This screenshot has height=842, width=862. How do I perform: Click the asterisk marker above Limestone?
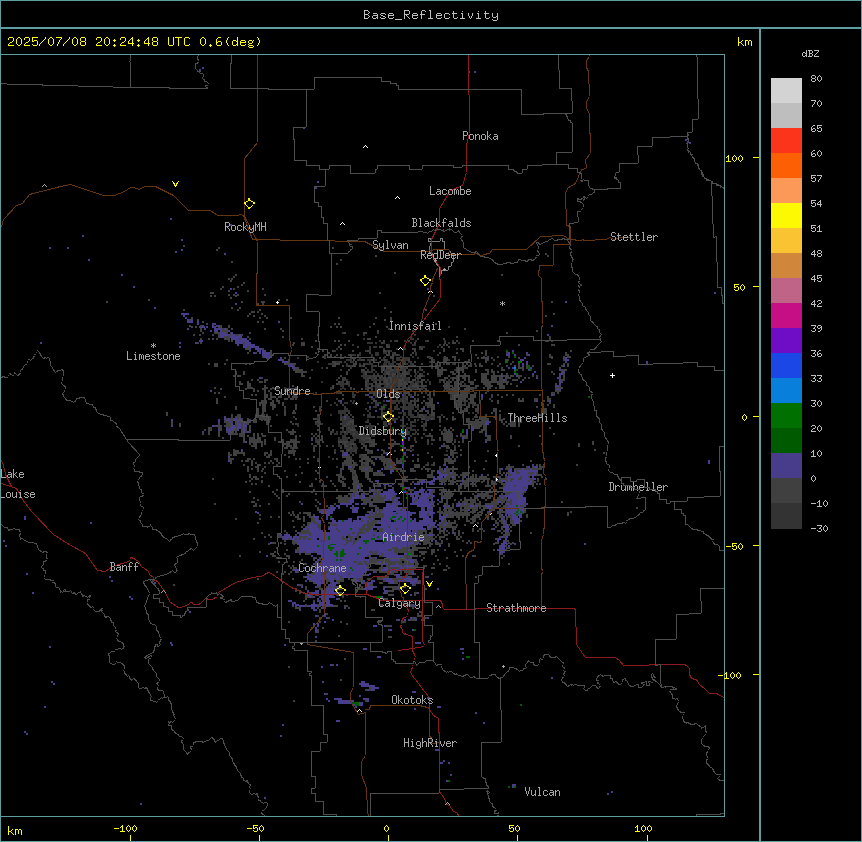coord(153,346)
